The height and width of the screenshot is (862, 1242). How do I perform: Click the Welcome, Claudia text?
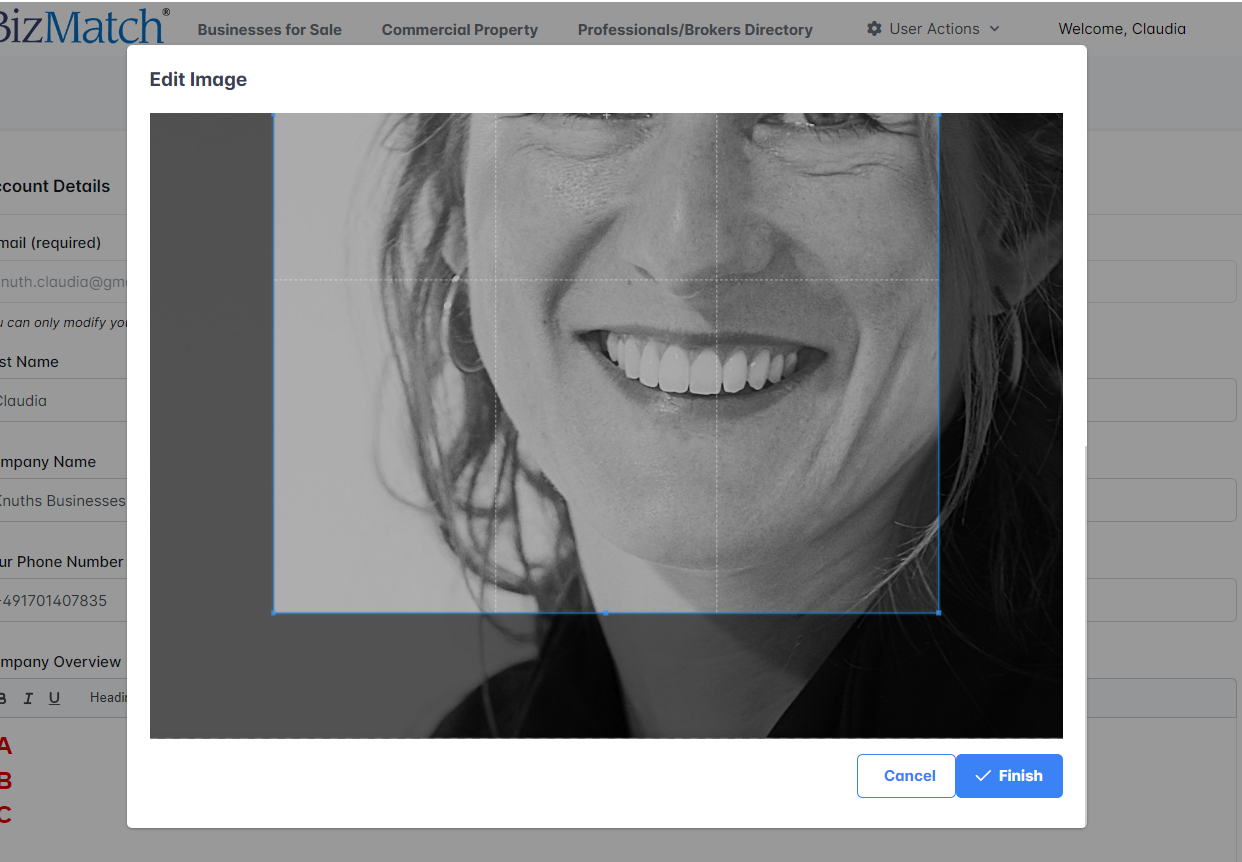[x=1121, y=29]
